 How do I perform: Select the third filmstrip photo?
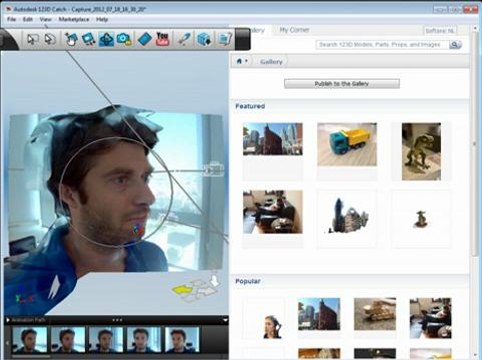click(x=106, y=339)
